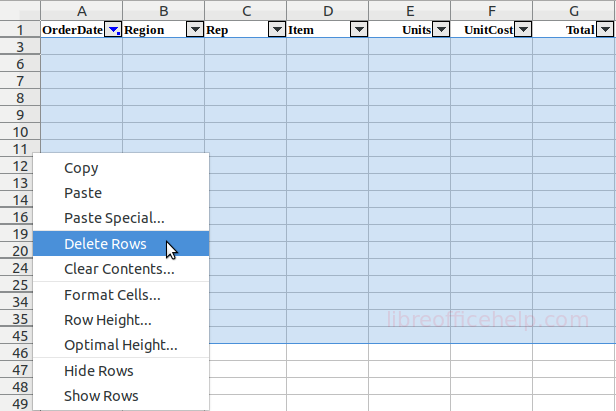Image resolution: width=616 pixels, height=411 pixels.
Task: Click row header 6
Action: click(x=20, y=64)
